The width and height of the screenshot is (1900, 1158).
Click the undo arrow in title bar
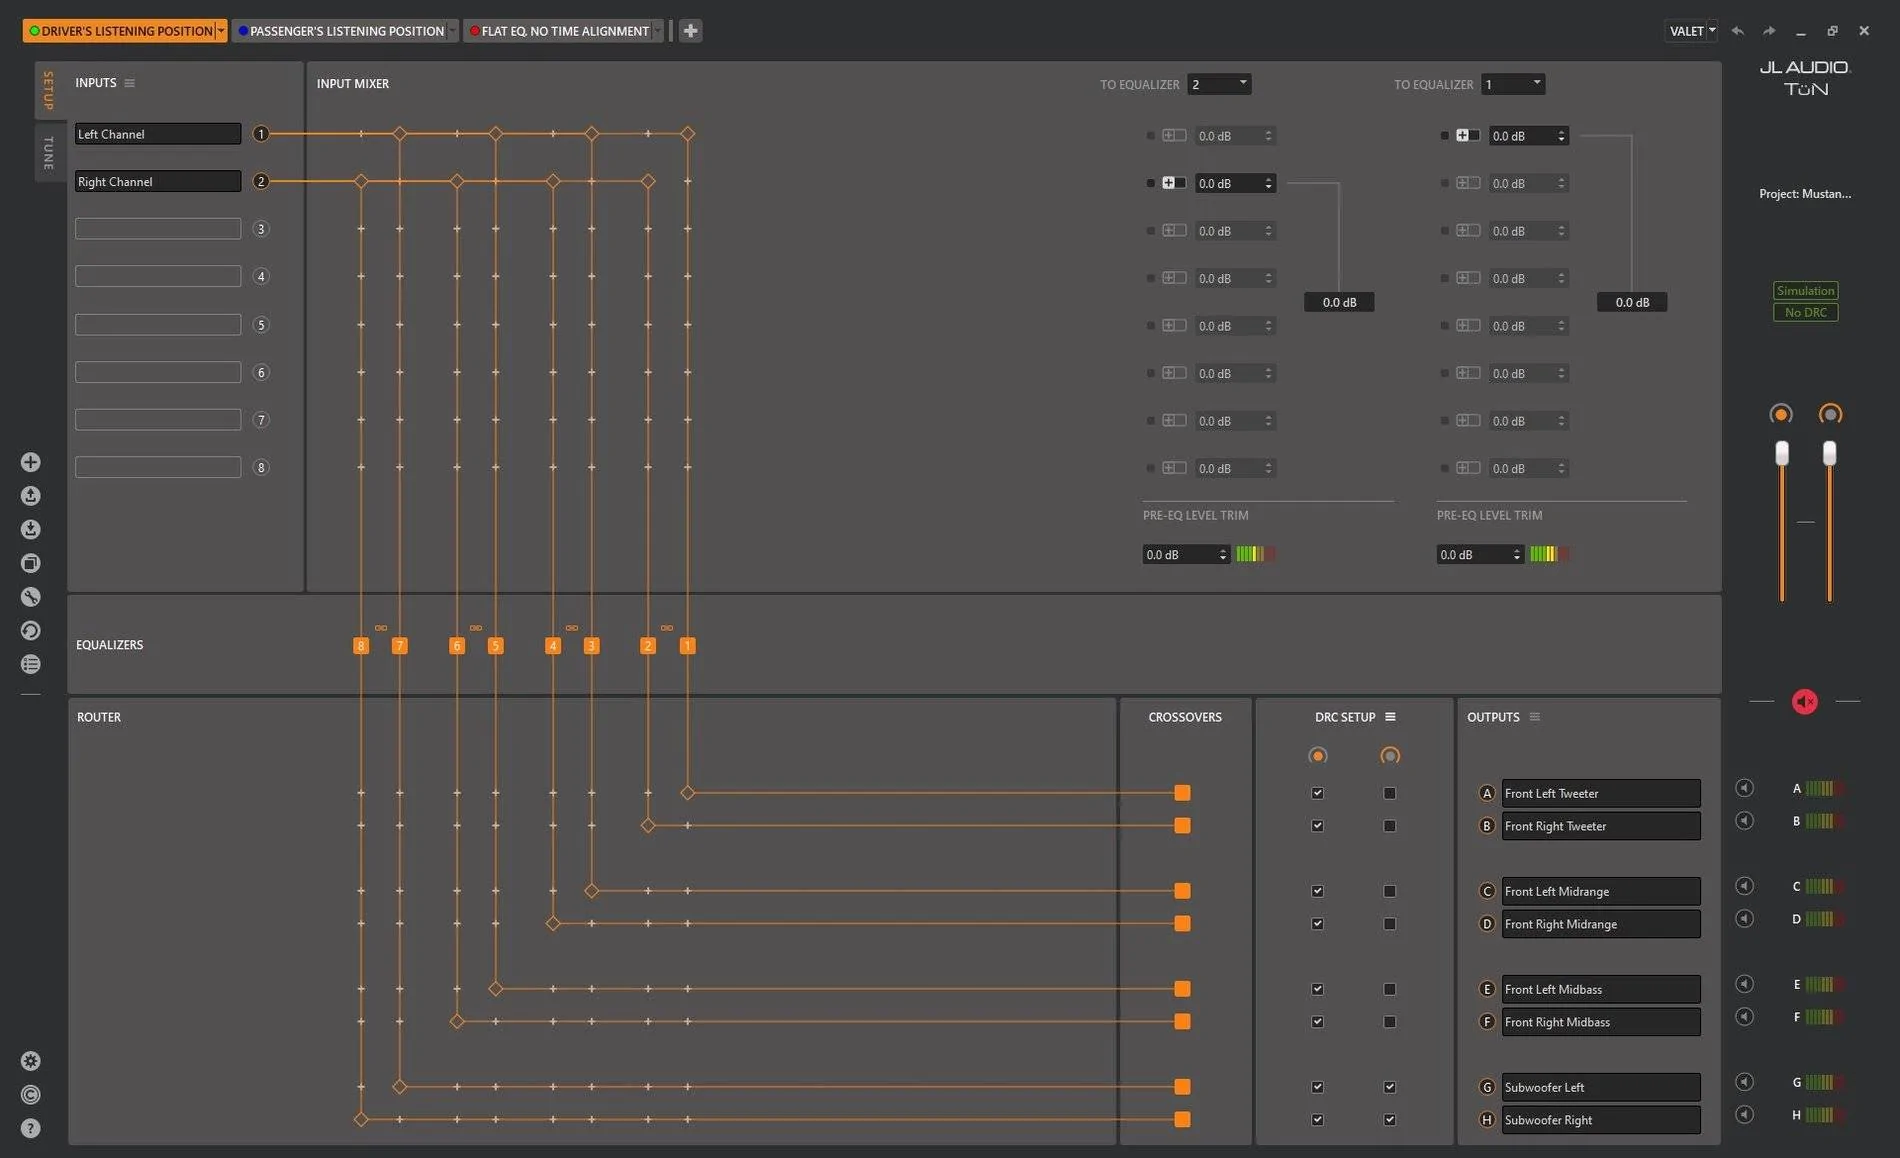click(1738, 31)
